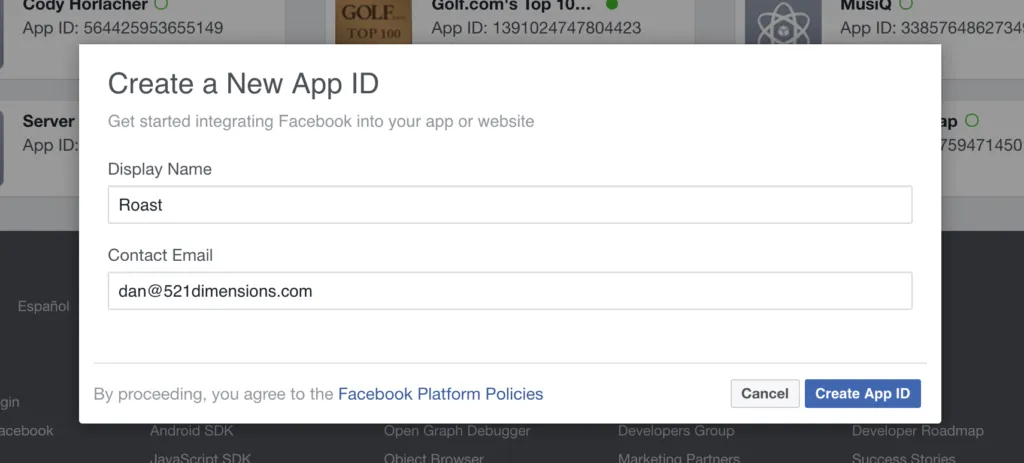The height and width of the screenshot is (463, 1024).
Task: Click the Get started integrating Facebook subtitle
Action: point(321,121)
